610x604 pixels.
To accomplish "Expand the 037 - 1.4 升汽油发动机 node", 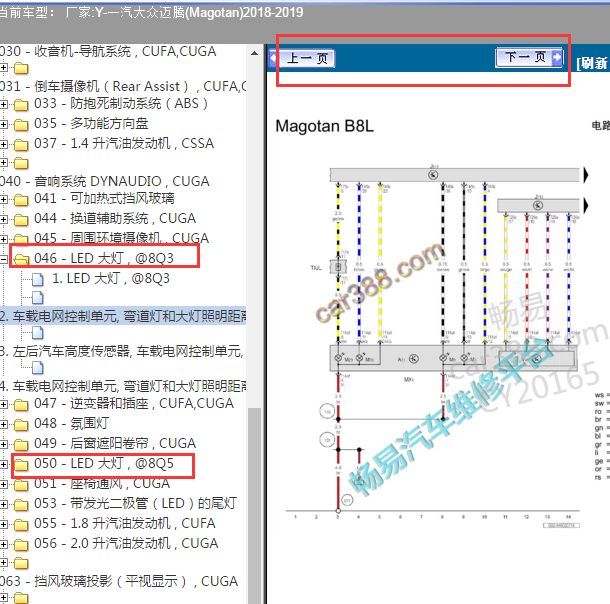I will (x=5, y=145).
